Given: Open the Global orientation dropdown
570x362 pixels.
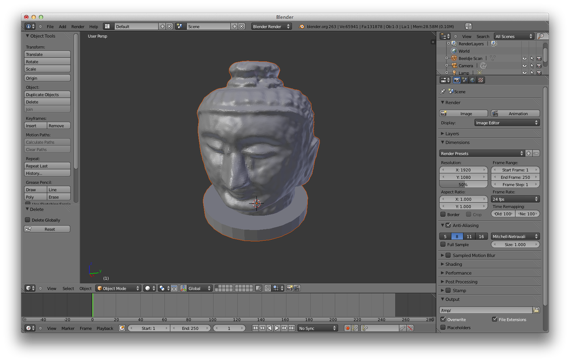Looking at the screenshot, I should pos(199,288).
